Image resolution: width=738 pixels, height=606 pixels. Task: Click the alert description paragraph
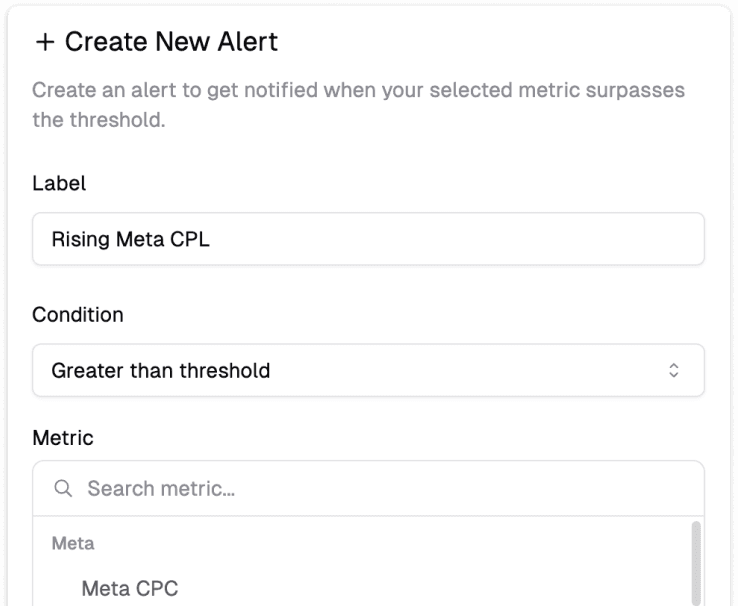click(x=358, y=91)
